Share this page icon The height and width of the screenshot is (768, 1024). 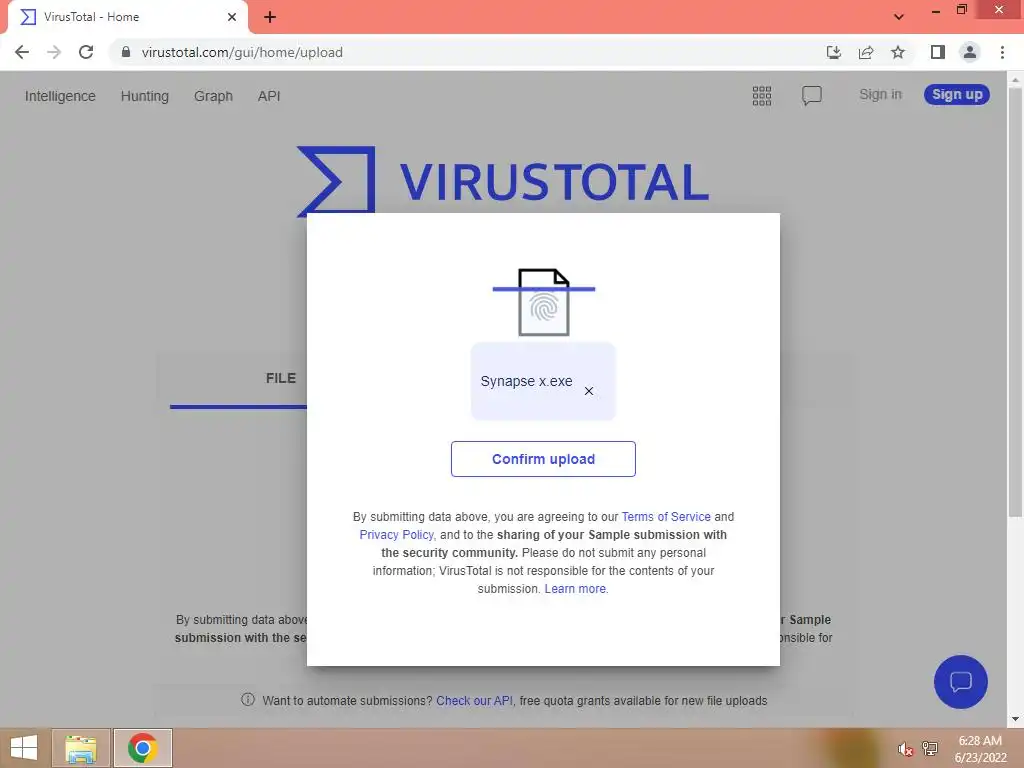(866, 52)
